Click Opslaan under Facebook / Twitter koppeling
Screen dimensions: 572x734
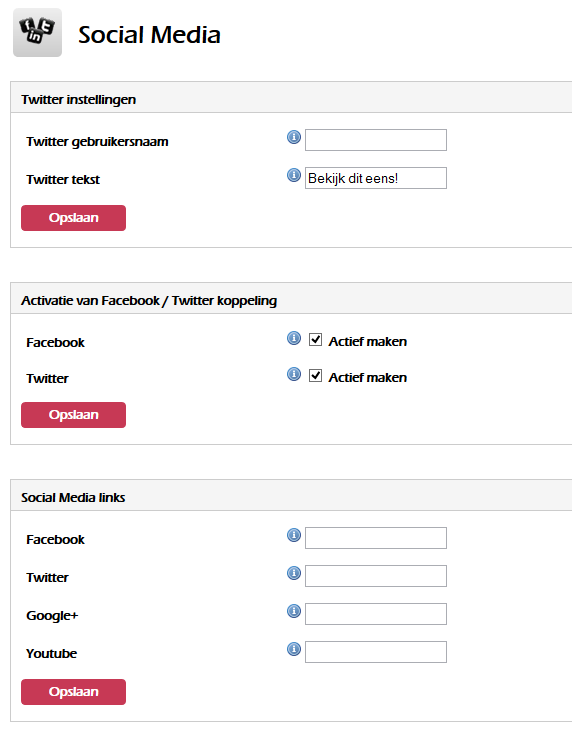click(x=73, y=415)
